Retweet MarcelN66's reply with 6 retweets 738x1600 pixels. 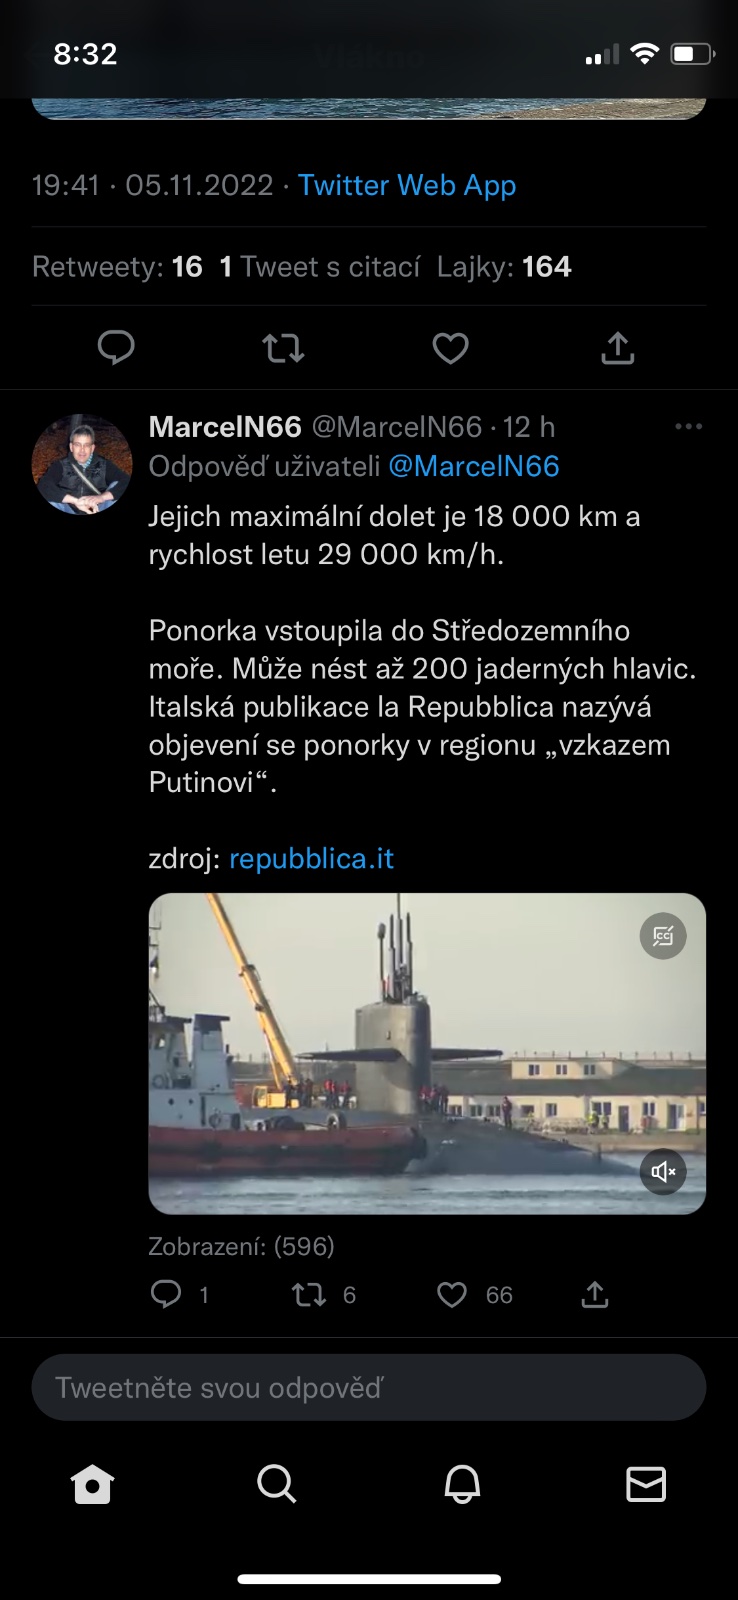coord(309,1295)
